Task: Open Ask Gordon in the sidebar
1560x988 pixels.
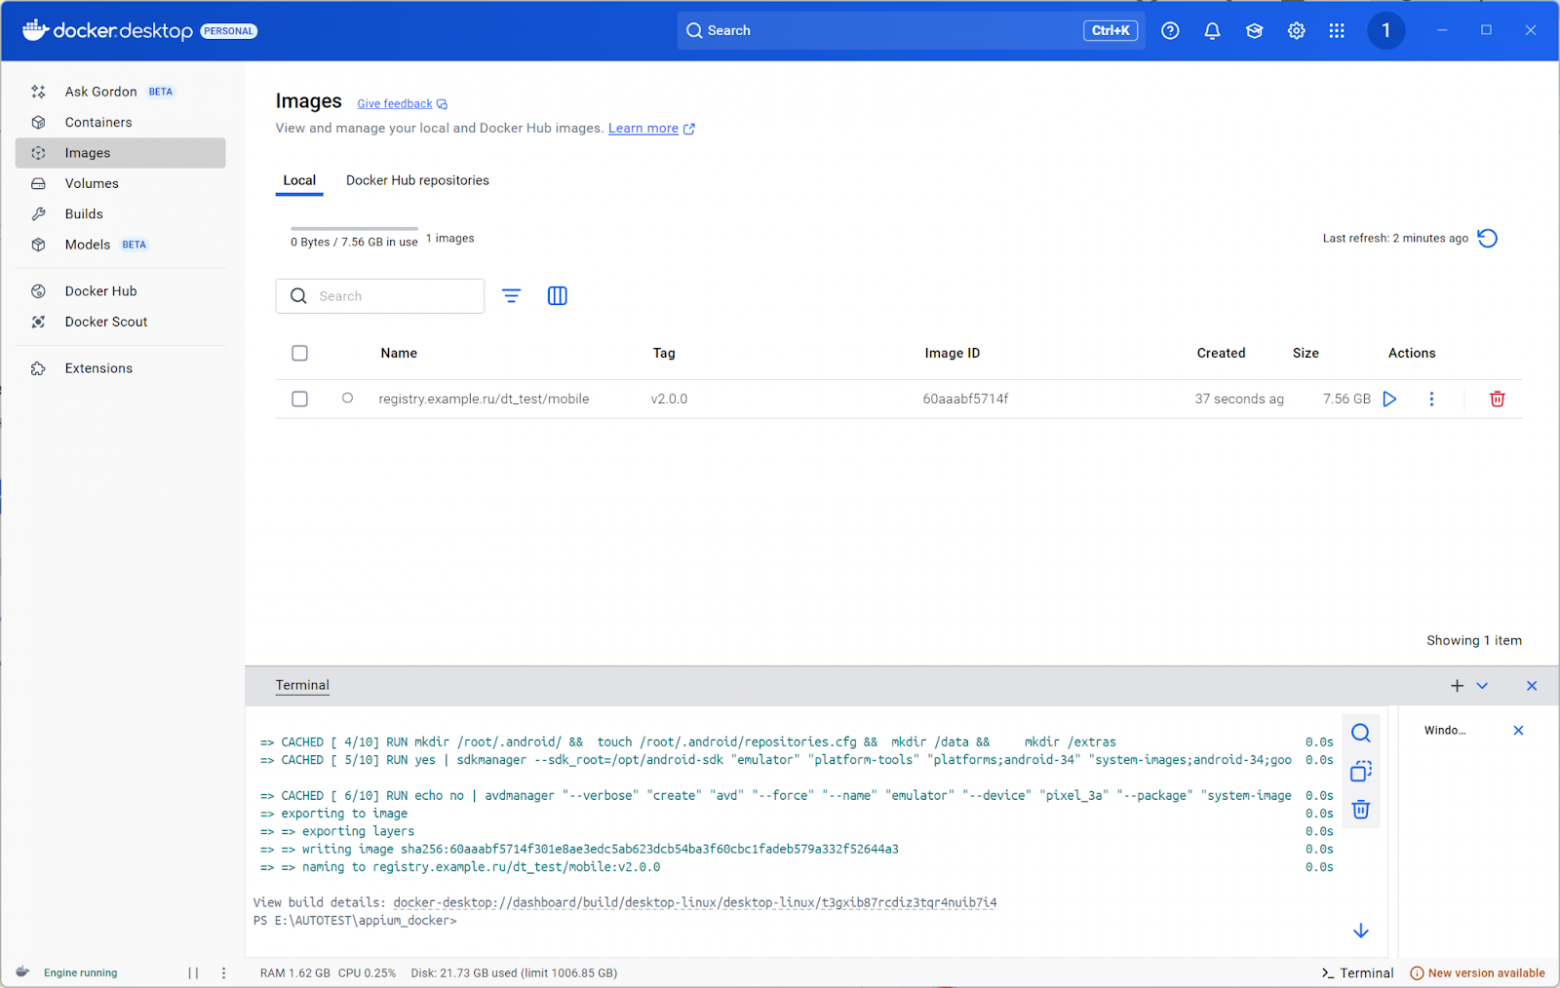Action: 121,92
